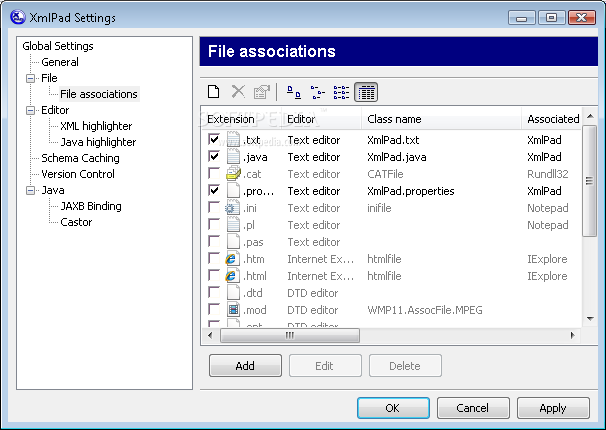Select Global Settings root node
This screenshot has height=430, width=606.
tap(58, 46)
